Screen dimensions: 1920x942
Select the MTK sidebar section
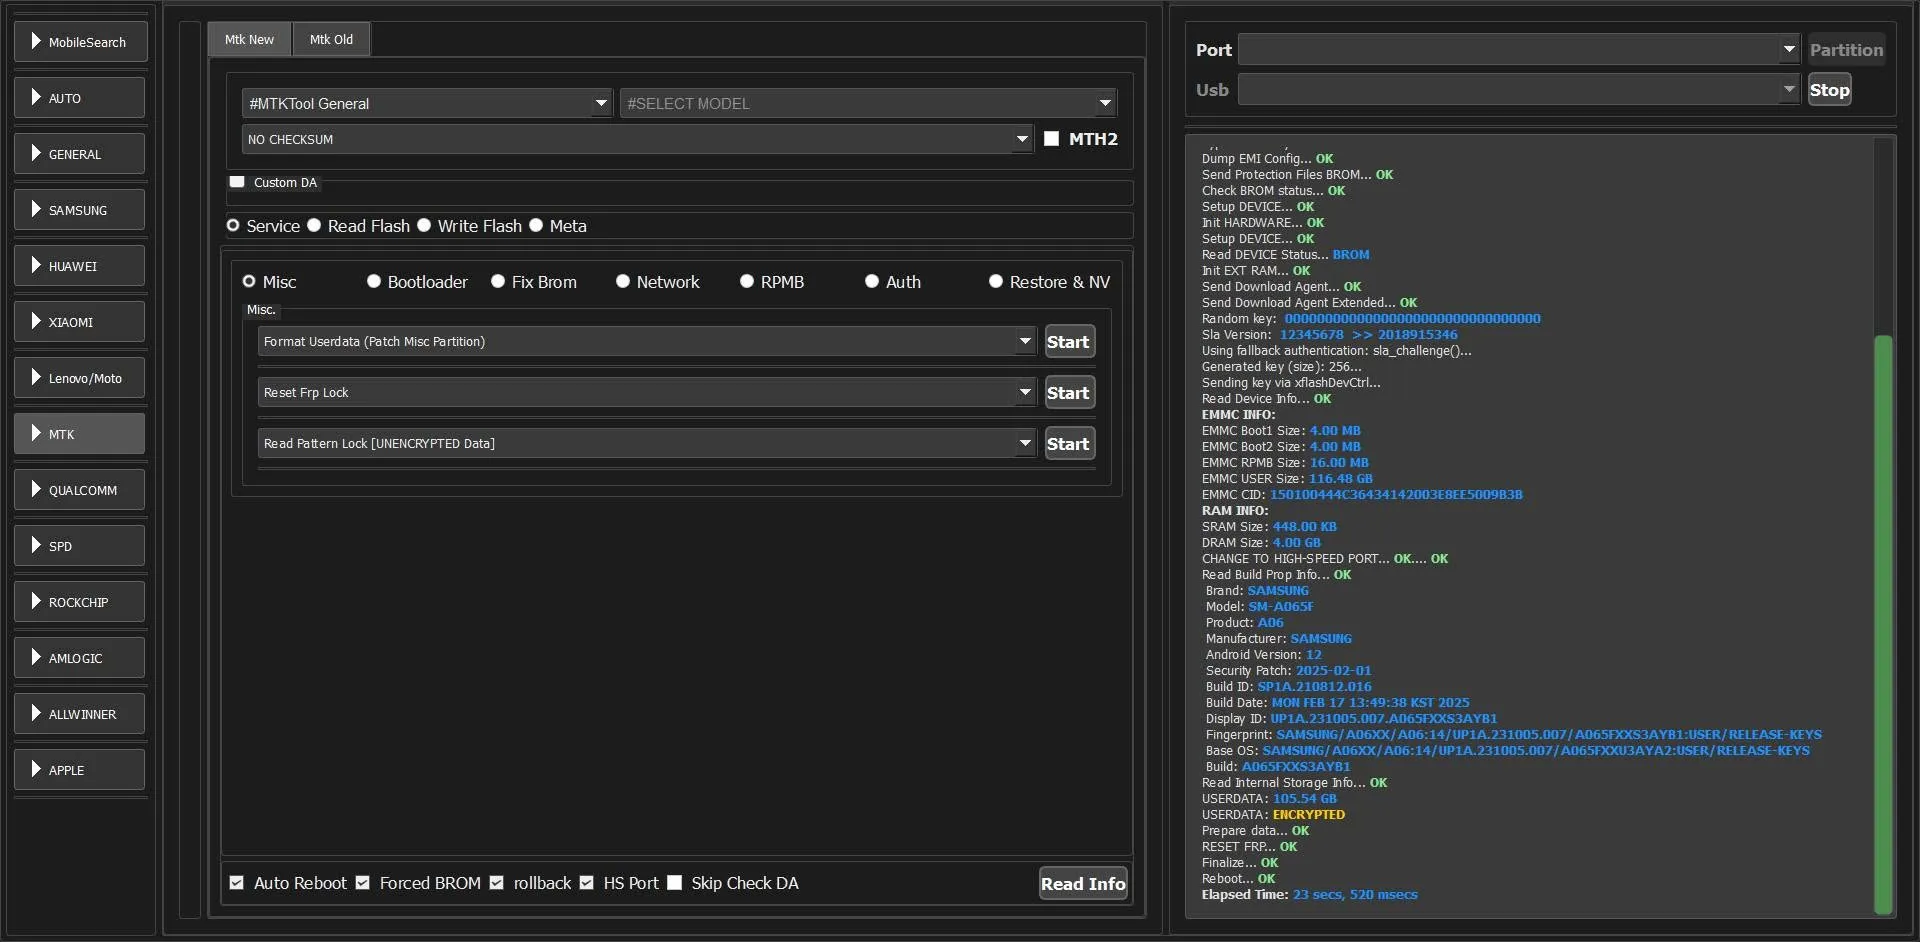click(81, 434)
